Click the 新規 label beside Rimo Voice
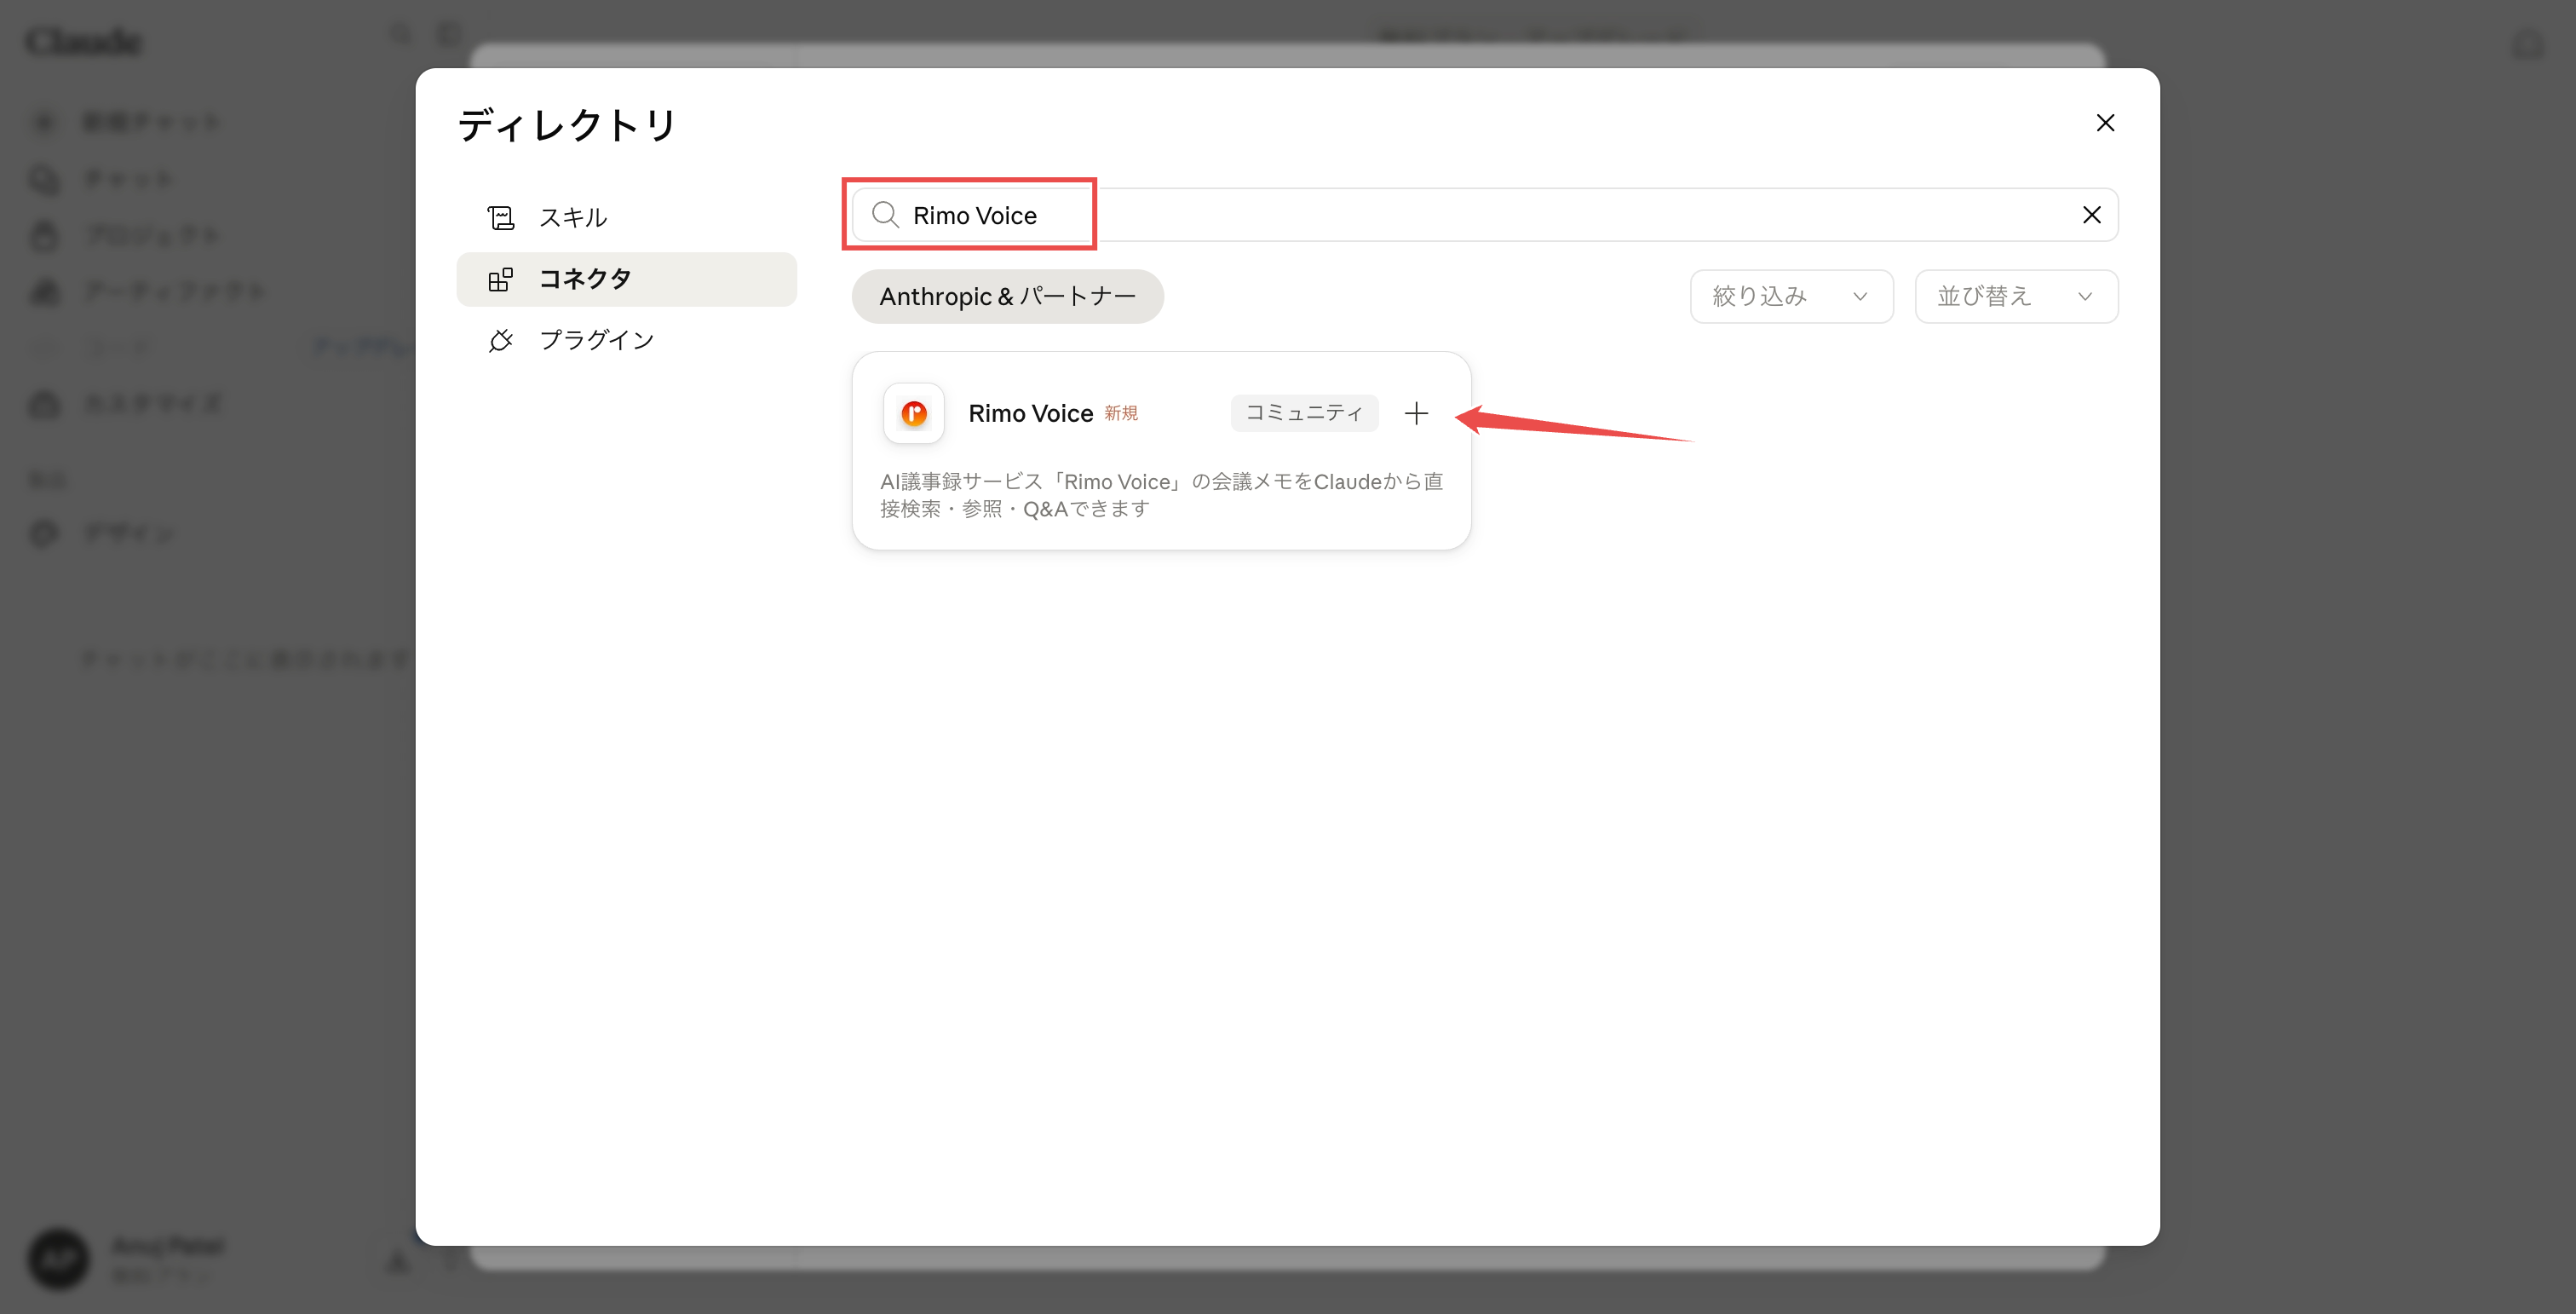 (x=1121, y=413)
